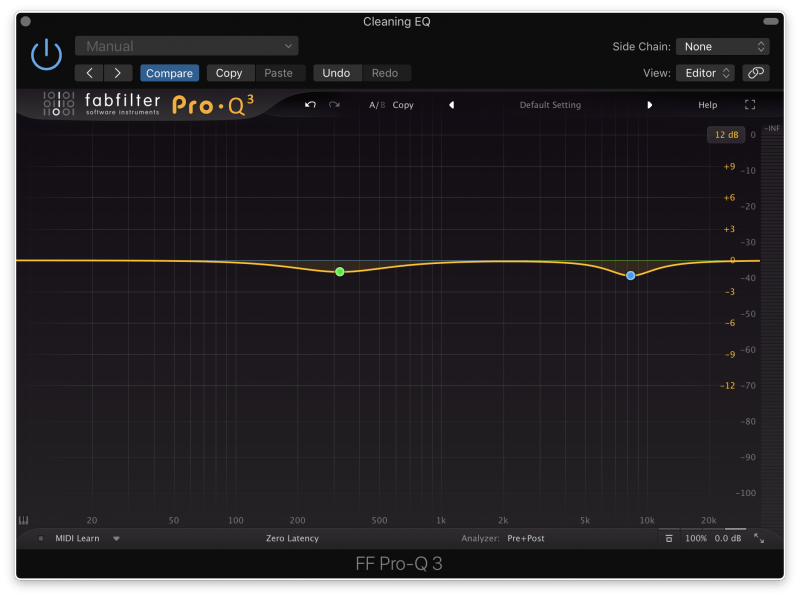Select next FabFilter preset arrow
Image resolution: width=800 pixels, height=598 pixels.
[x=649, y=105]
